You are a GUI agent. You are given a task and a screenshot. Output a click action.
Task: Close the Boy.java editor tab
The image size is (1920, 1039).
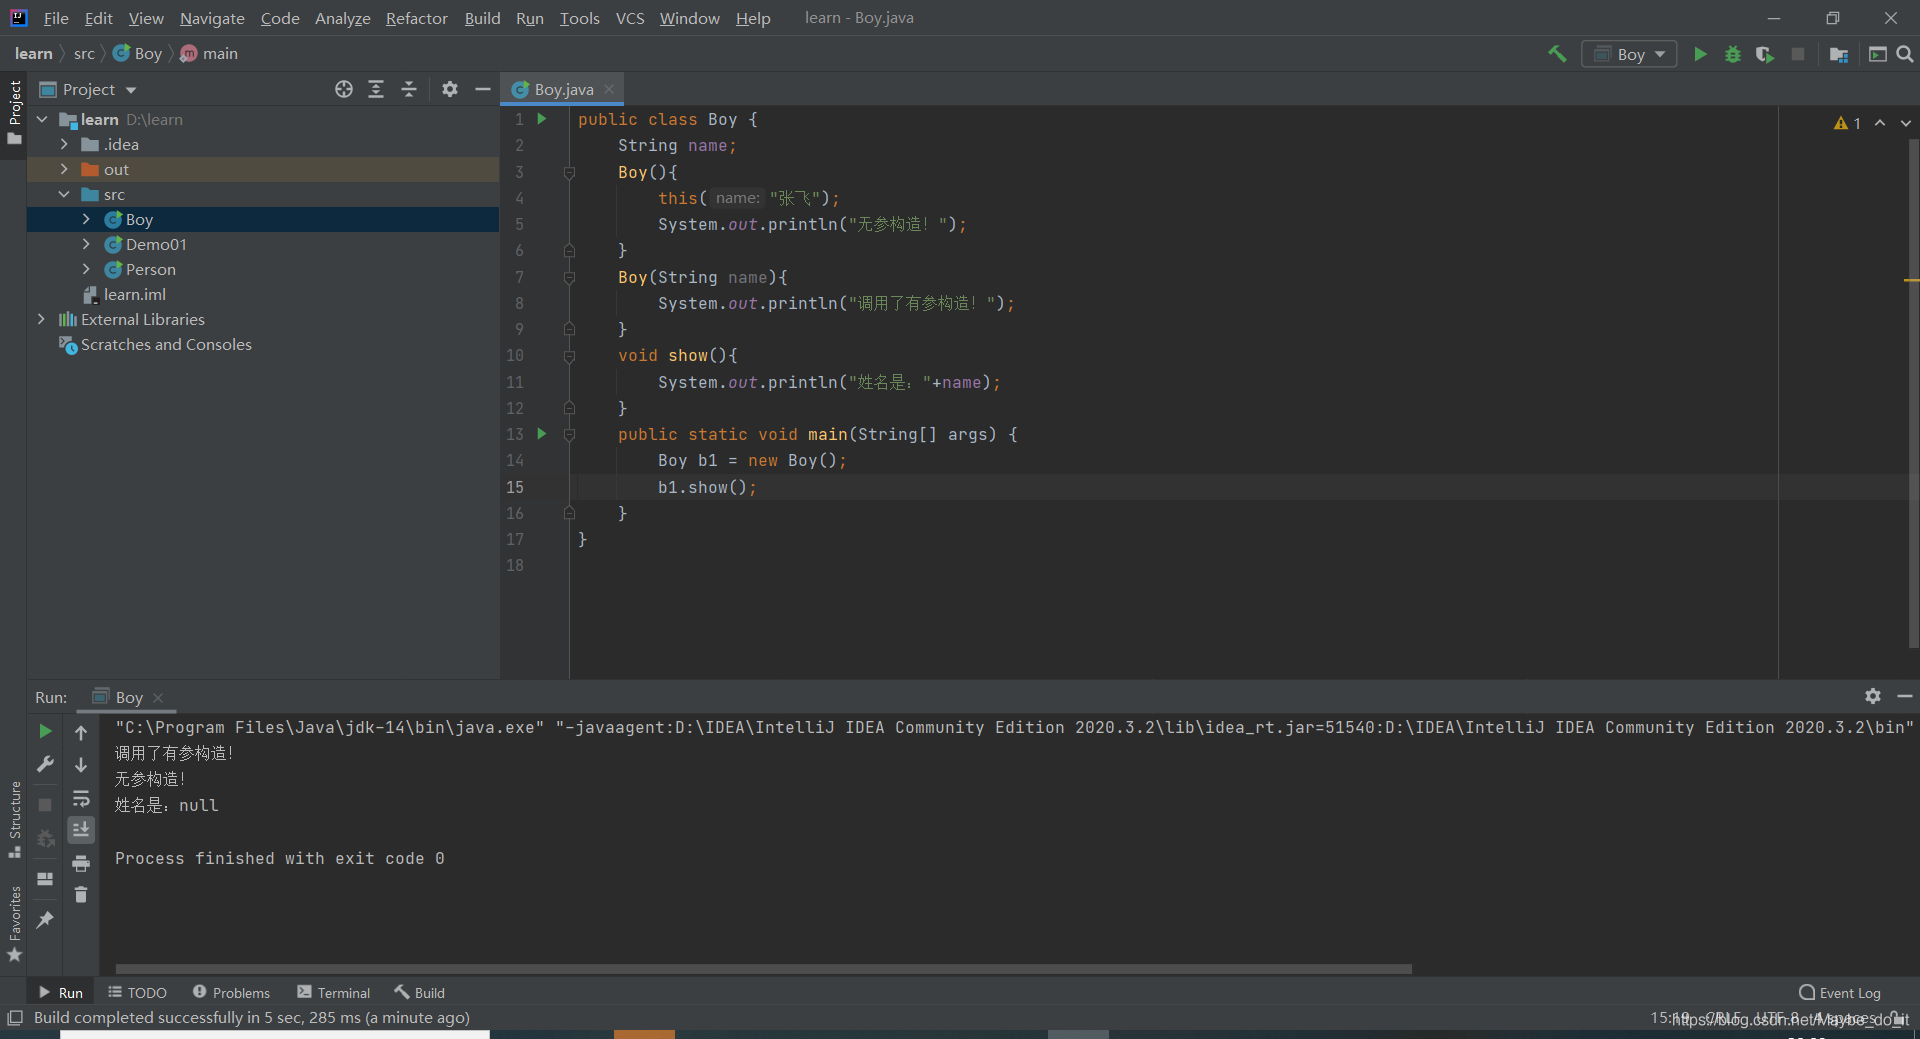(609, 89)
